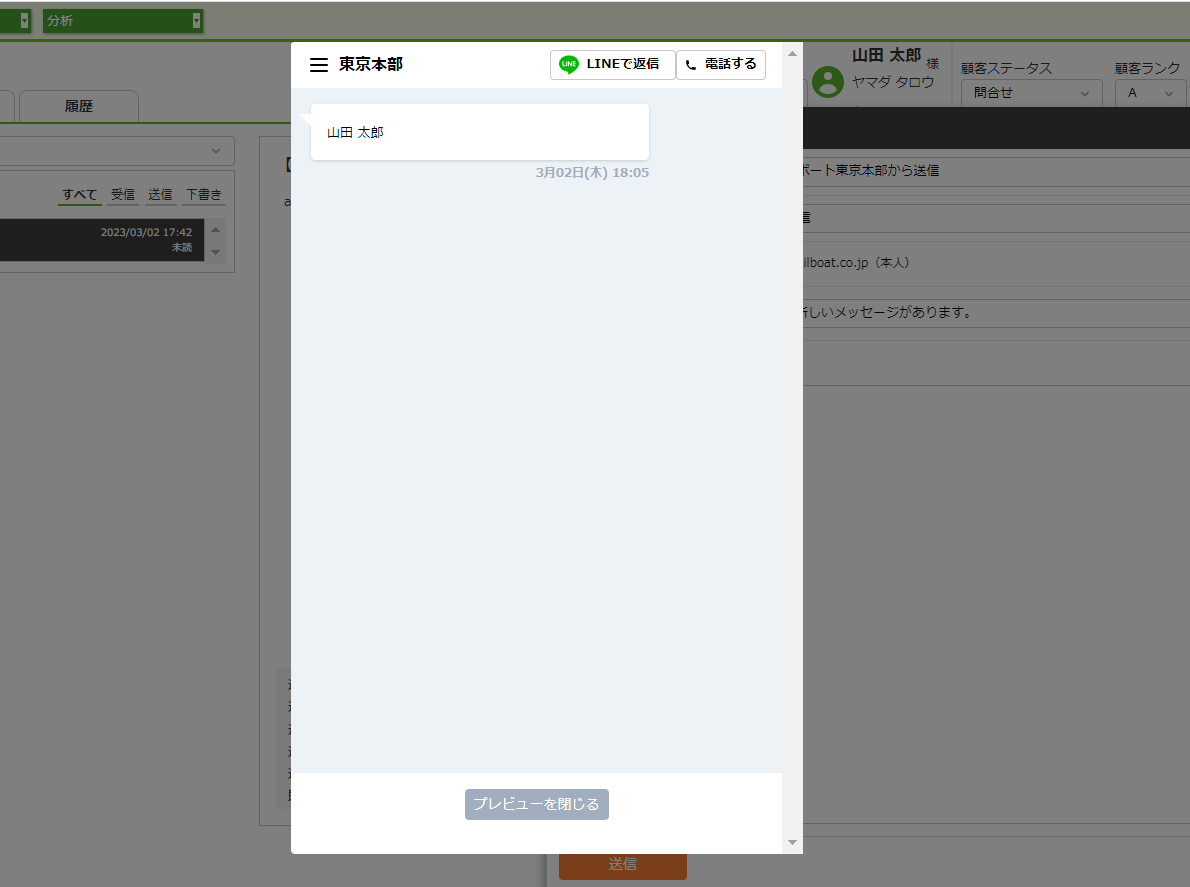Click the preview scrollbar up arrow

(x=792, y=54)
